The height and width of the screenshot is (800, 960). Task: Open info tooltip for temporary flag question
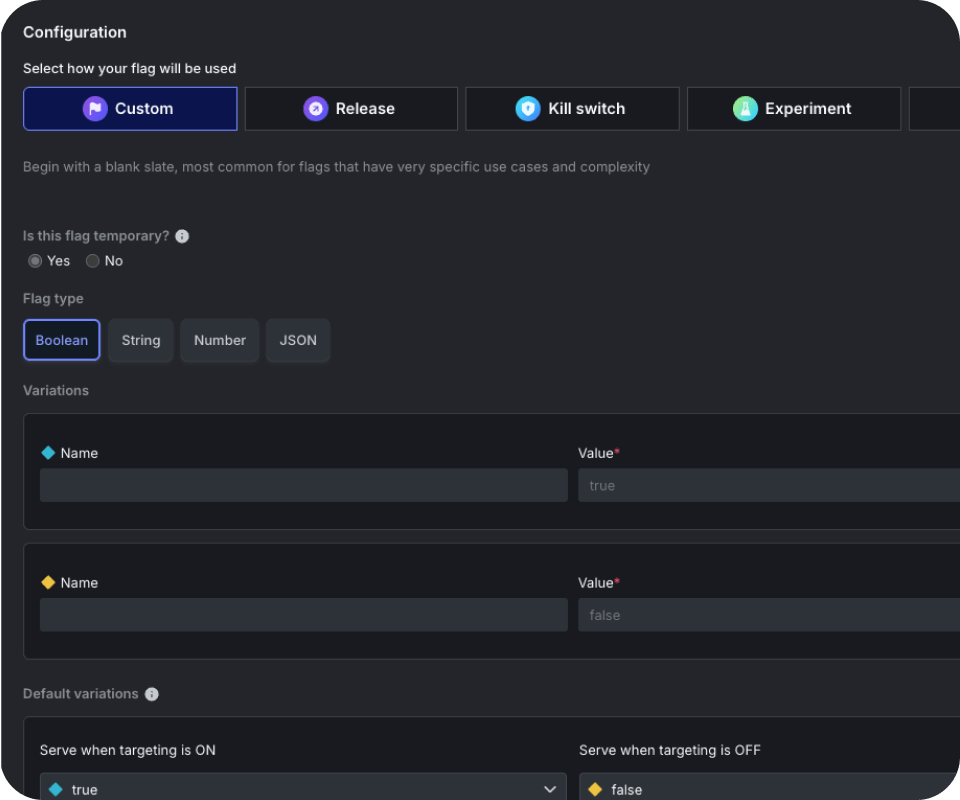182,236
